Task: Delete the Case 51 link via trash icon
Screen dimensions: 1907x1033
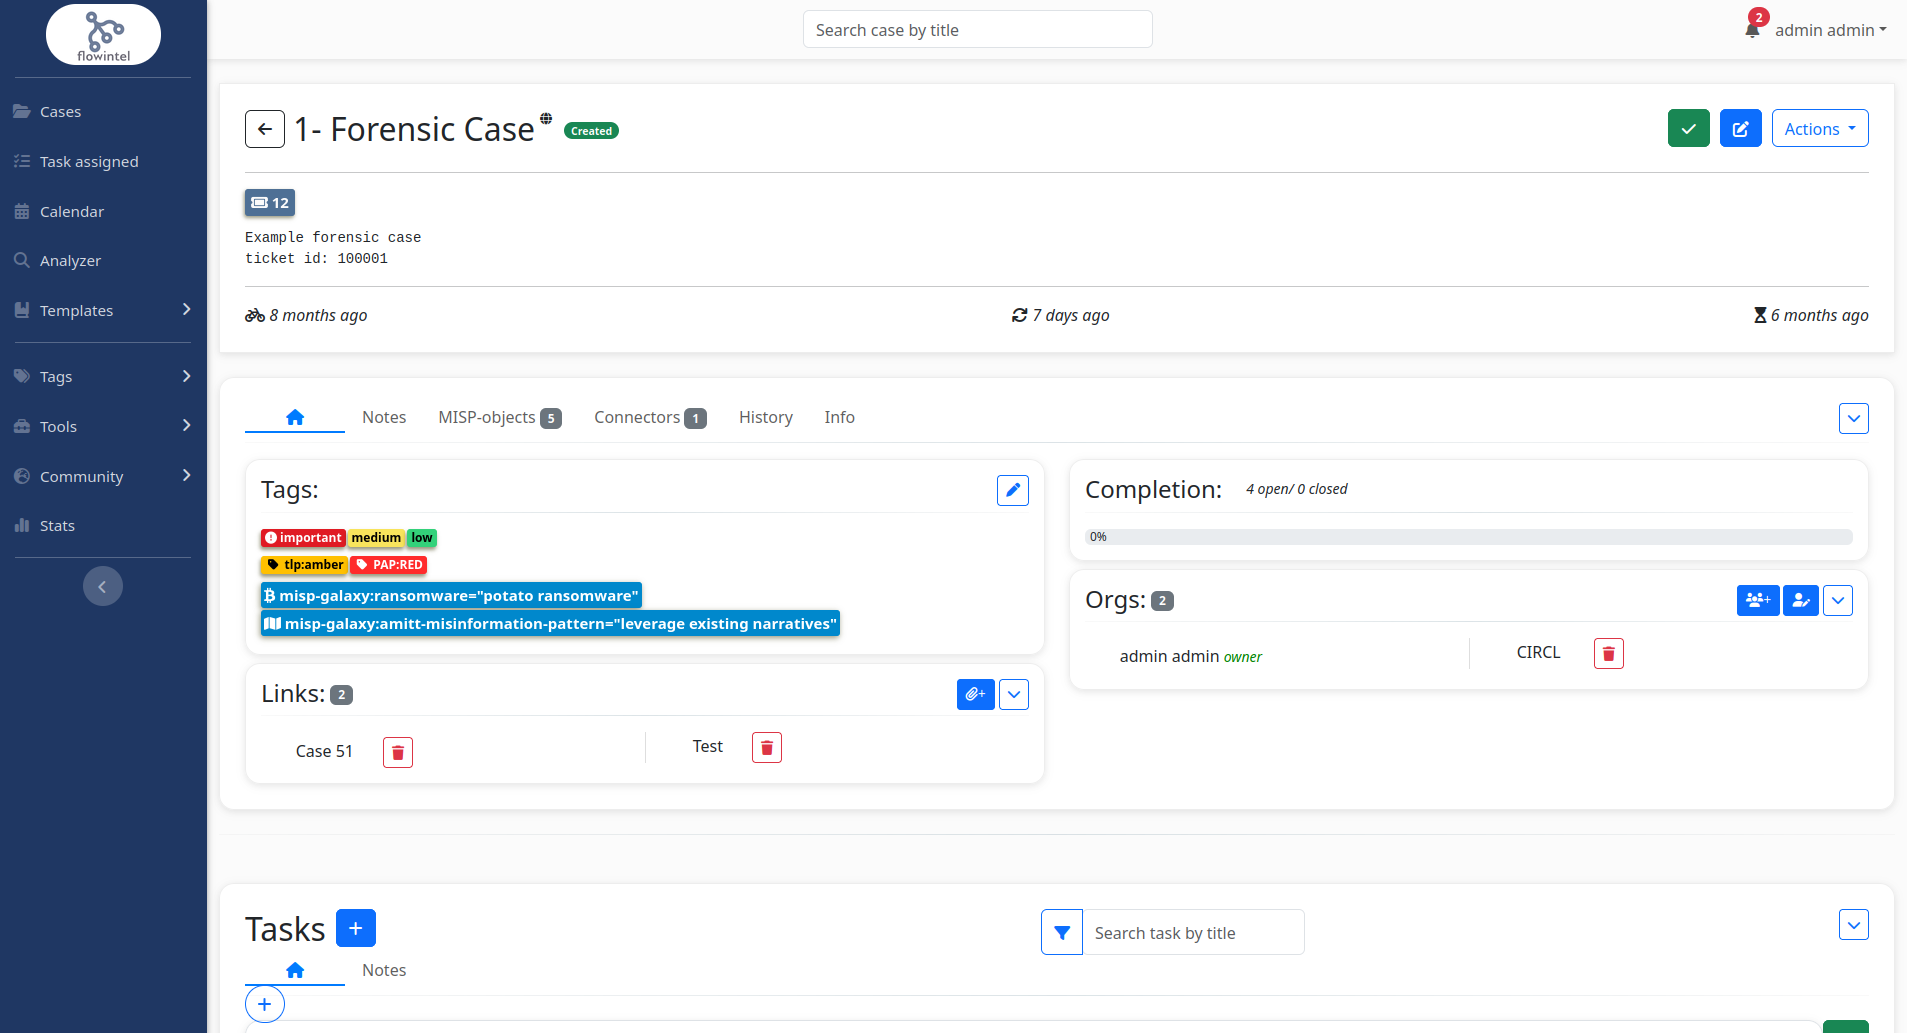Action: tap(397, 751)
